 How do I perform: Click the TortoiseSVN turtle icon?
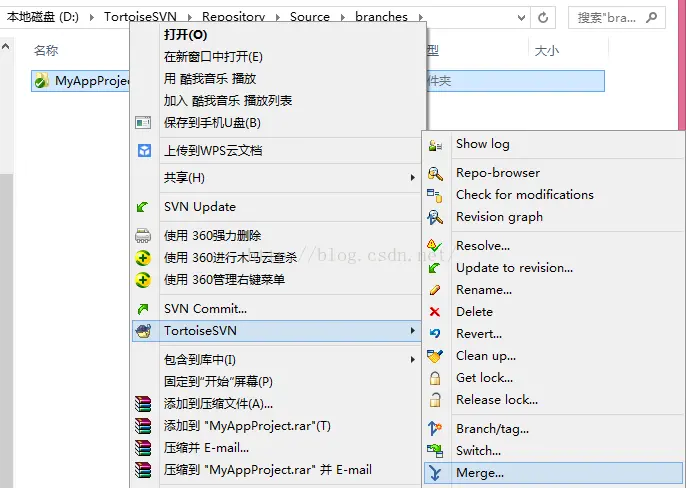tap(144, 331)
